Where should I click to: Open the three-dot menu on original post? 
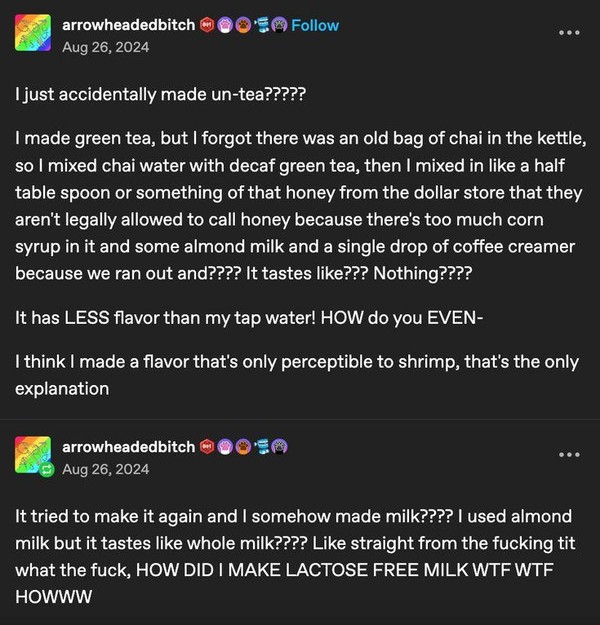(x=569, y=33)
